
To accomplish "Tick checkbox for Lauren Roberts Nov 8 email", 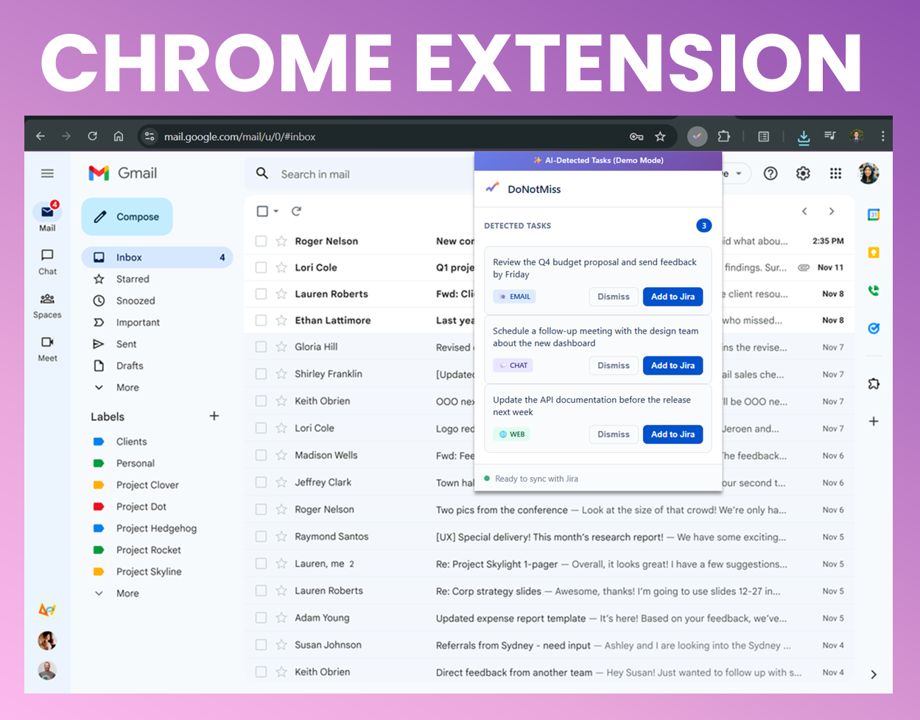I will [x=261, y=294].
